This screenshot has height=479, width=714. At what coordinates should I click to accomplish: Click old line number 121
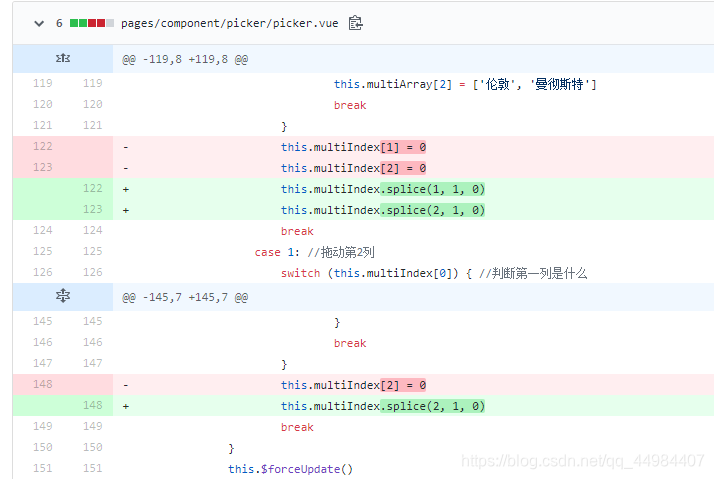coord(43,125)
